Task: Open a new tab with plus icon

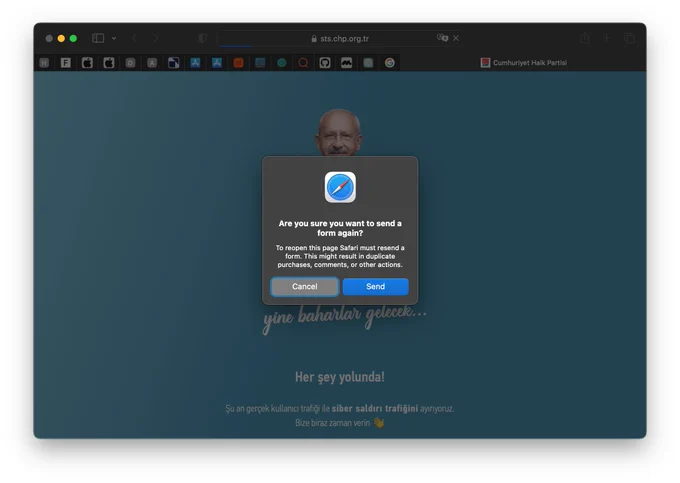Action: (606, 38)
